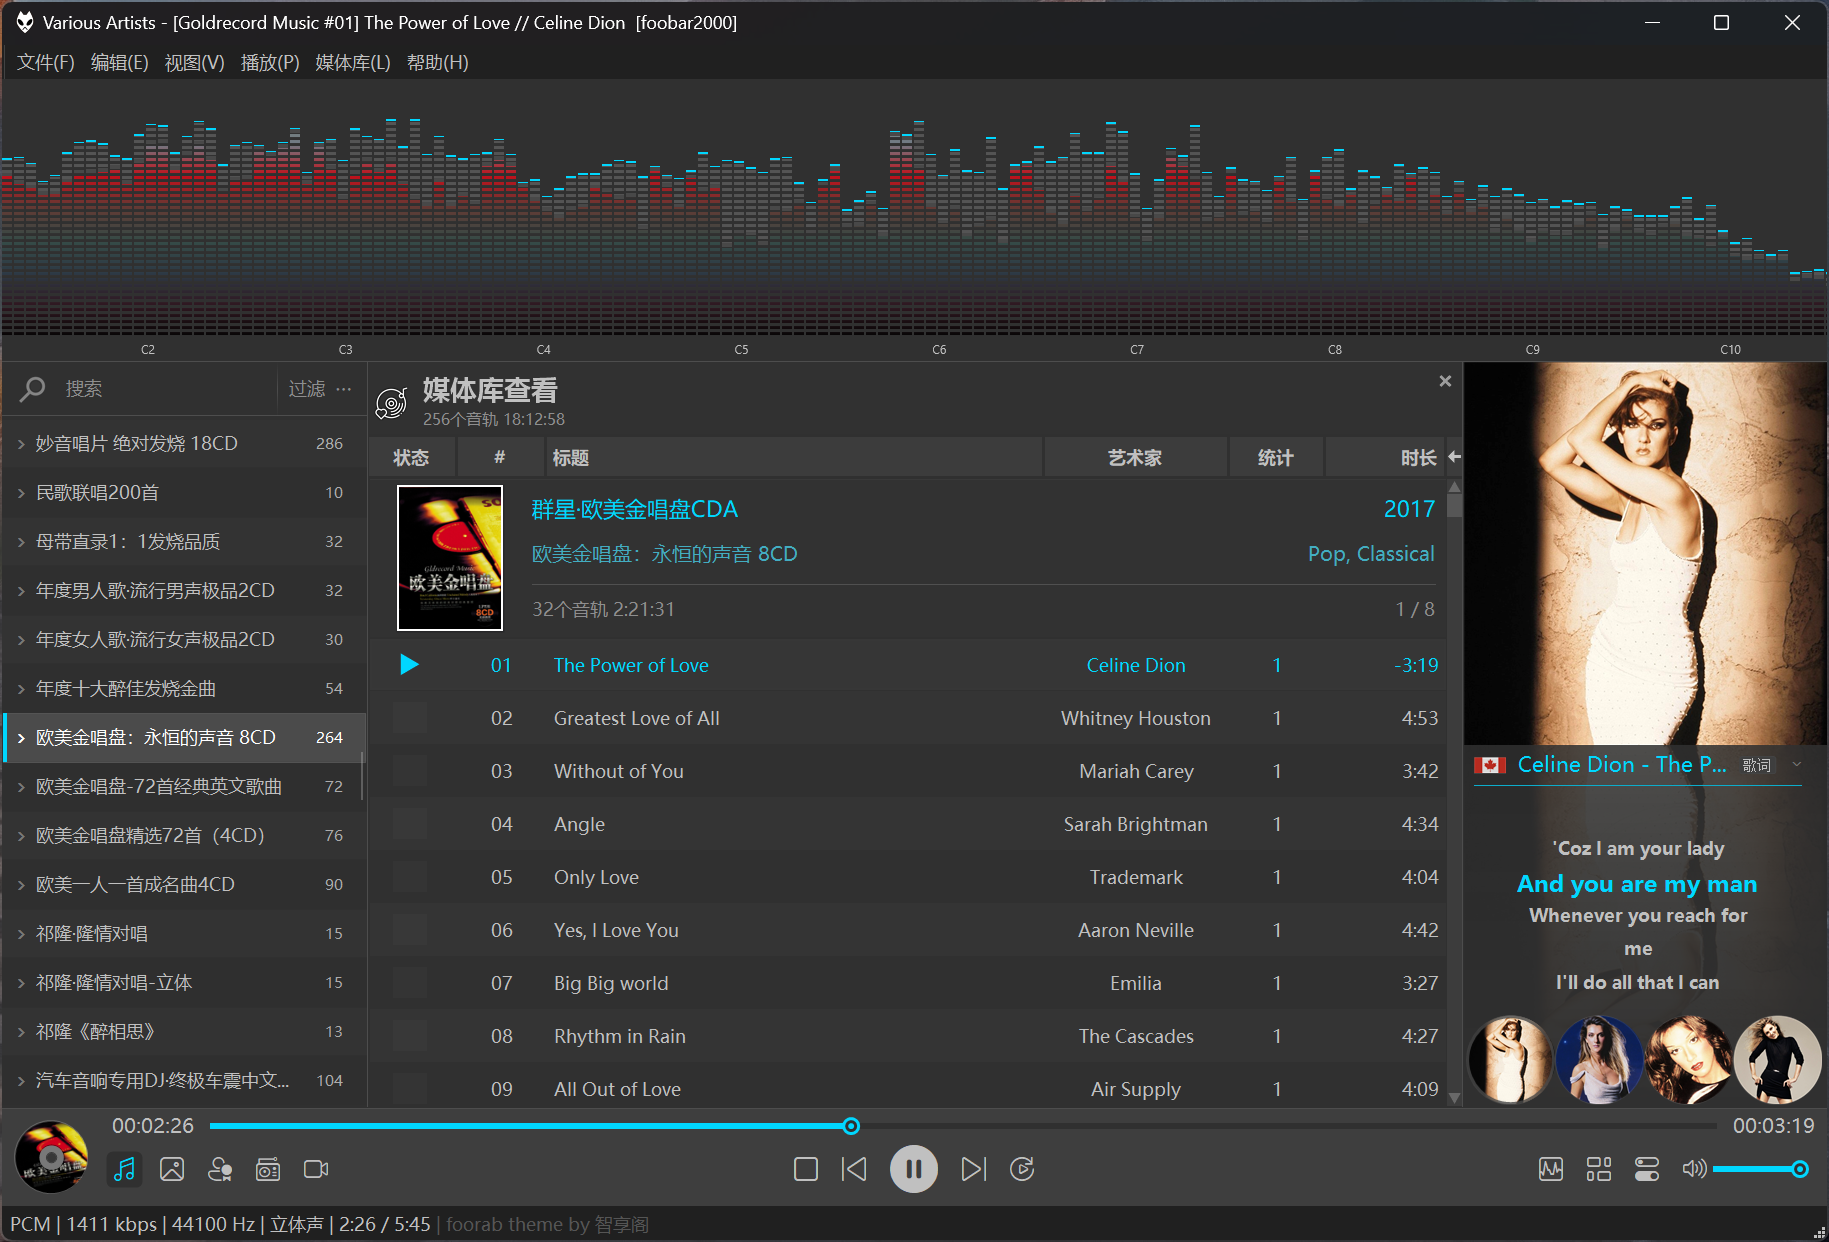The height and width of the screenshot is (1242, 1829).
Task: Click the collapse arrow beside 时长 column
Action: click(x=1455, y=457)
